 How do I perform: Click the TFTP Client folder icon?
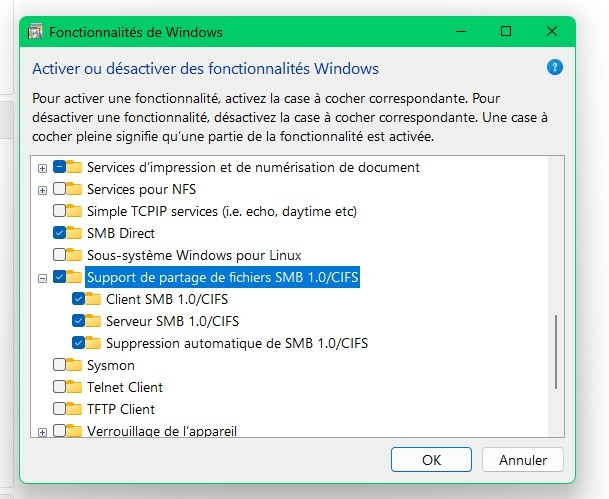click(75, 409)
